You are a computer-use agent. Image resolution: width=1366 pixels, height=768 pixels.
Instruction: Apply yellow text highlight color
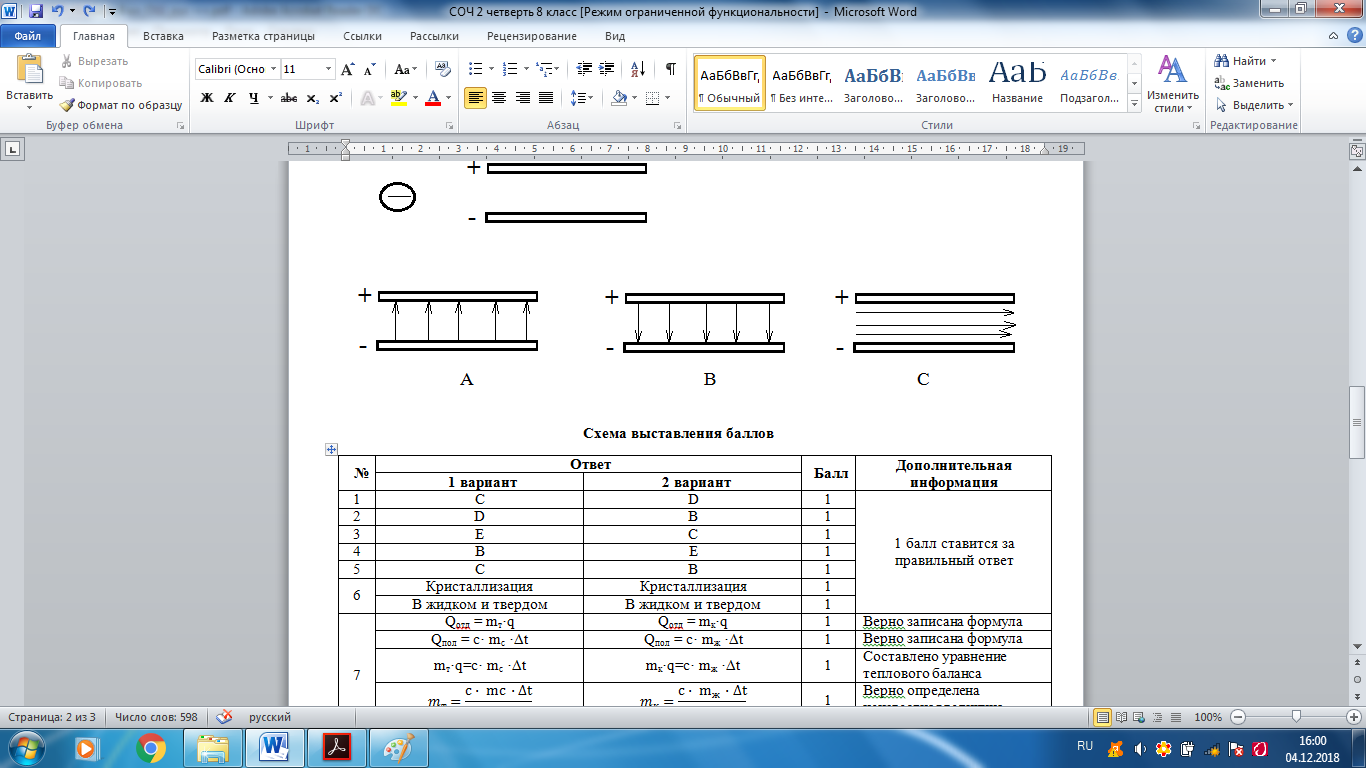[x=398, y=98]
